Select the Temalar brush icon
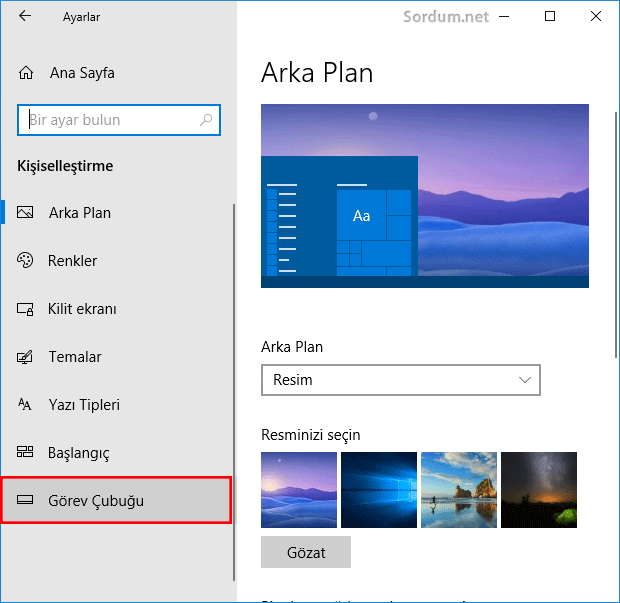620x603 pixels. (25, 357)
